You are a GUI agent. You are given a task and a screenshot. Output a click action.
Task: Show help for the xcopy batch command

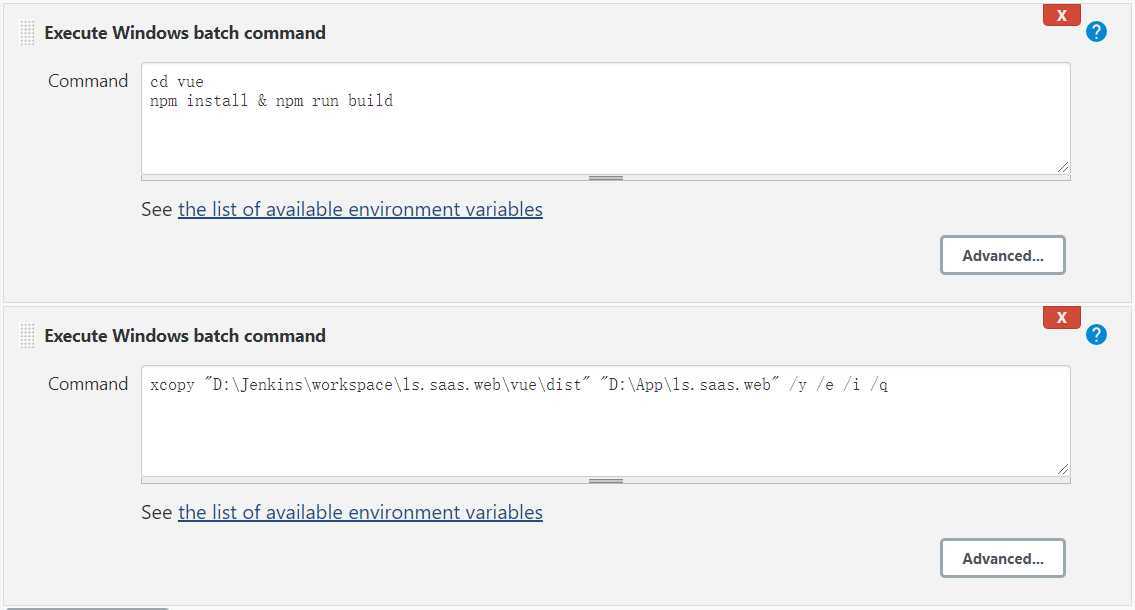pyautogui.click(x=1096, y=334)
